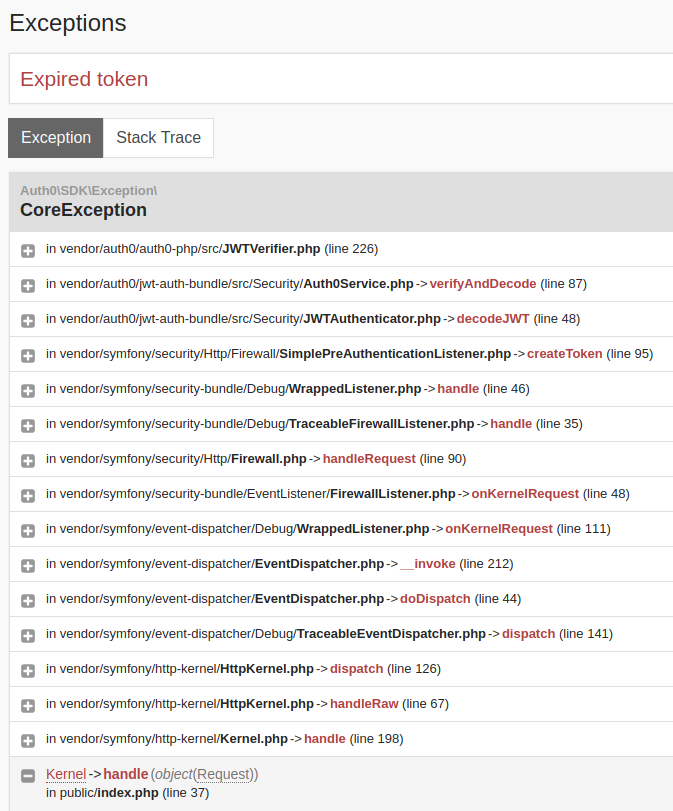The height and width of the screenshot is (811, 673).
Task: Open the Kernel class link
Action: point(66,774)
